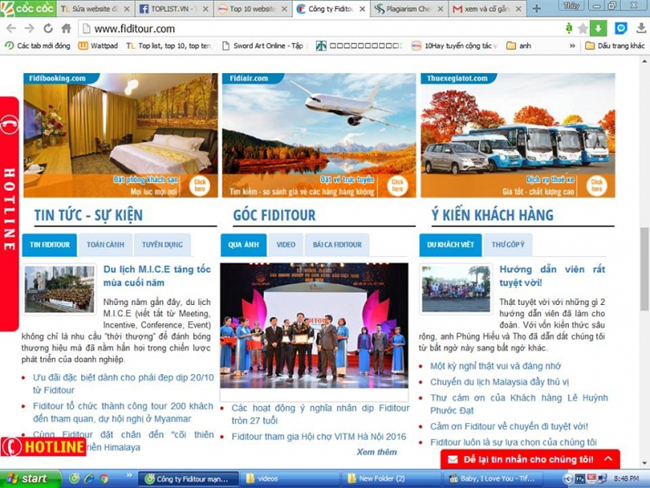Close the Công ty Fiditour tab

(x=362, y=9)
